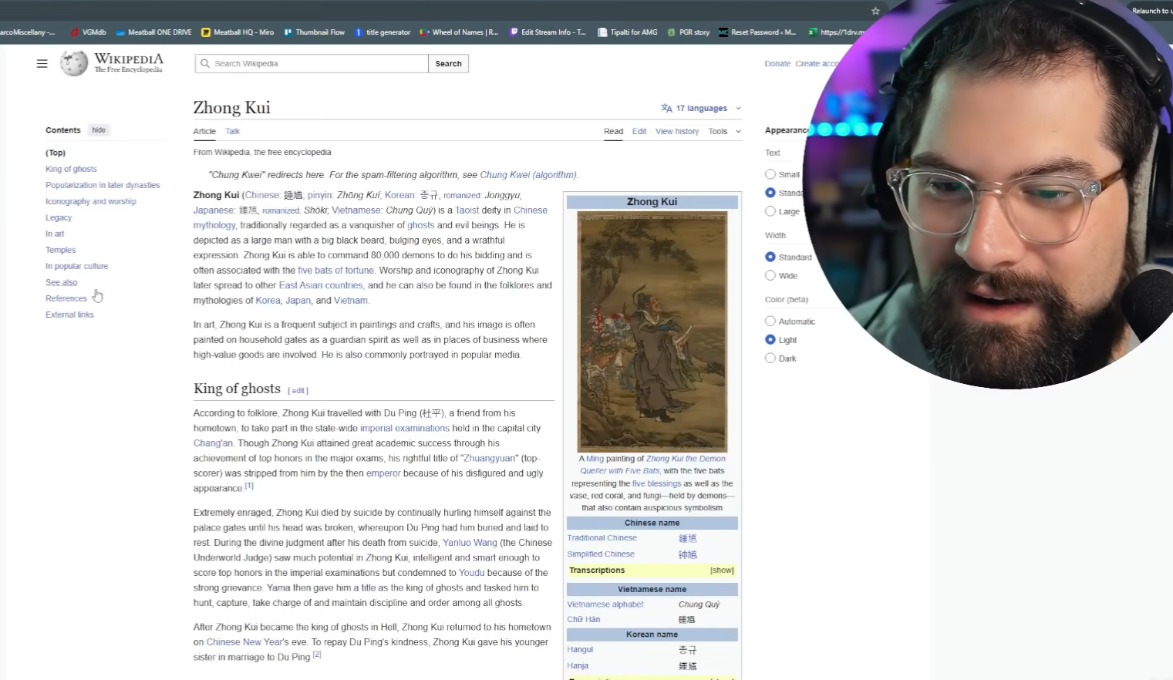Expand the 17 languages dropdown arrow
The image size is (1173, 680).
(738, 108)
